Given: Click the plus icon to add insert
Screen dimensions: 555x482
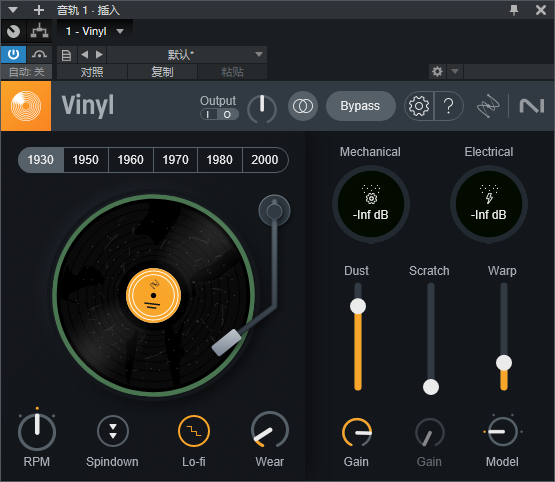Looking at the screenshot, I should [39, 10].
